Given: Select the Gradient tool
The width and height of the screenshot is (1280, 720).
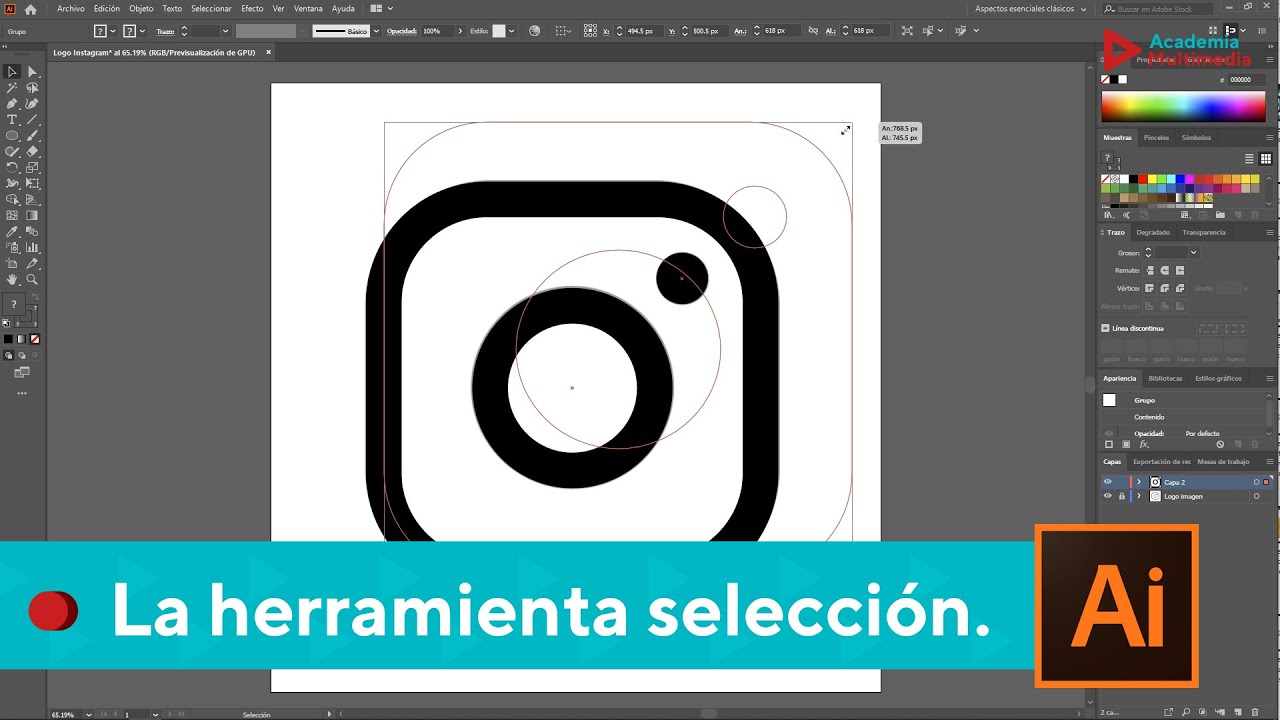Looking at the screenshot, I should coord(32,215).
